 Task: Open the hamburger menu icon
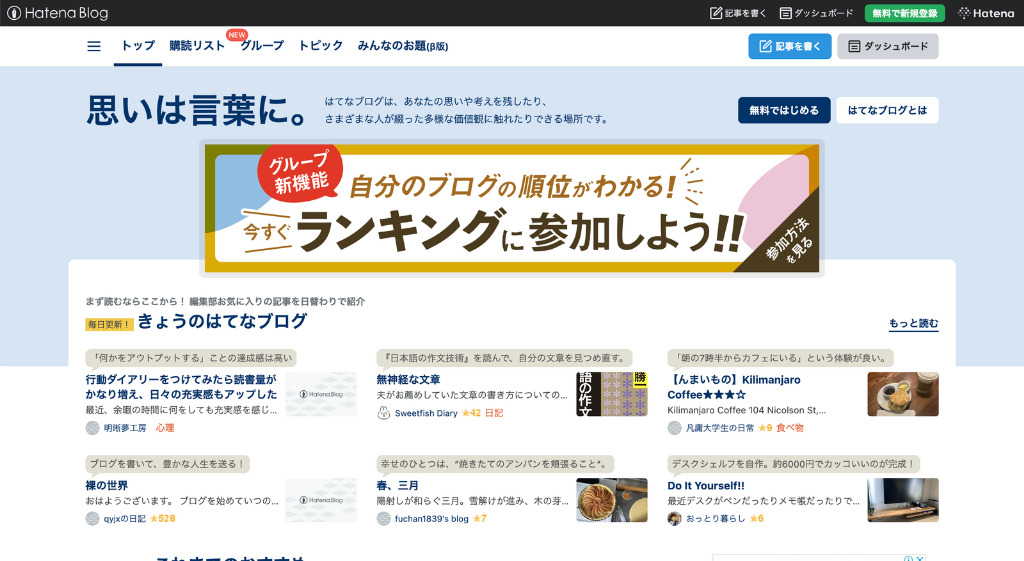coord(94,46)
